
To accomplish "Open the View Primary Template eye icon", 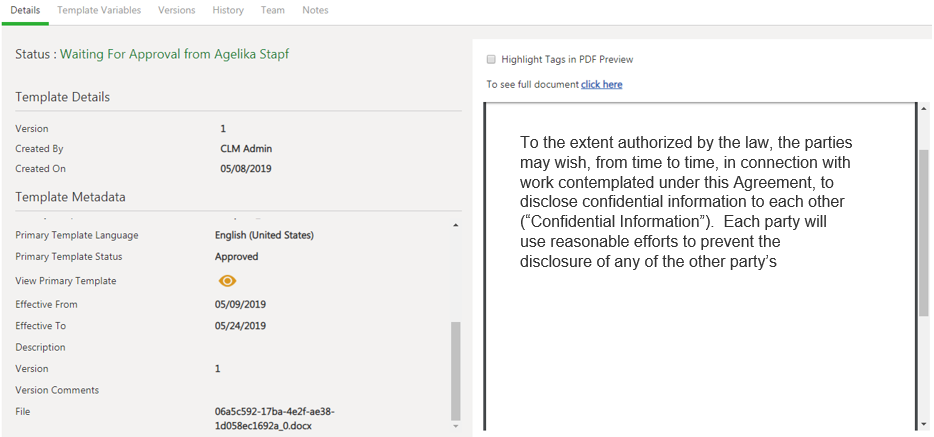I will click(227, 281).
